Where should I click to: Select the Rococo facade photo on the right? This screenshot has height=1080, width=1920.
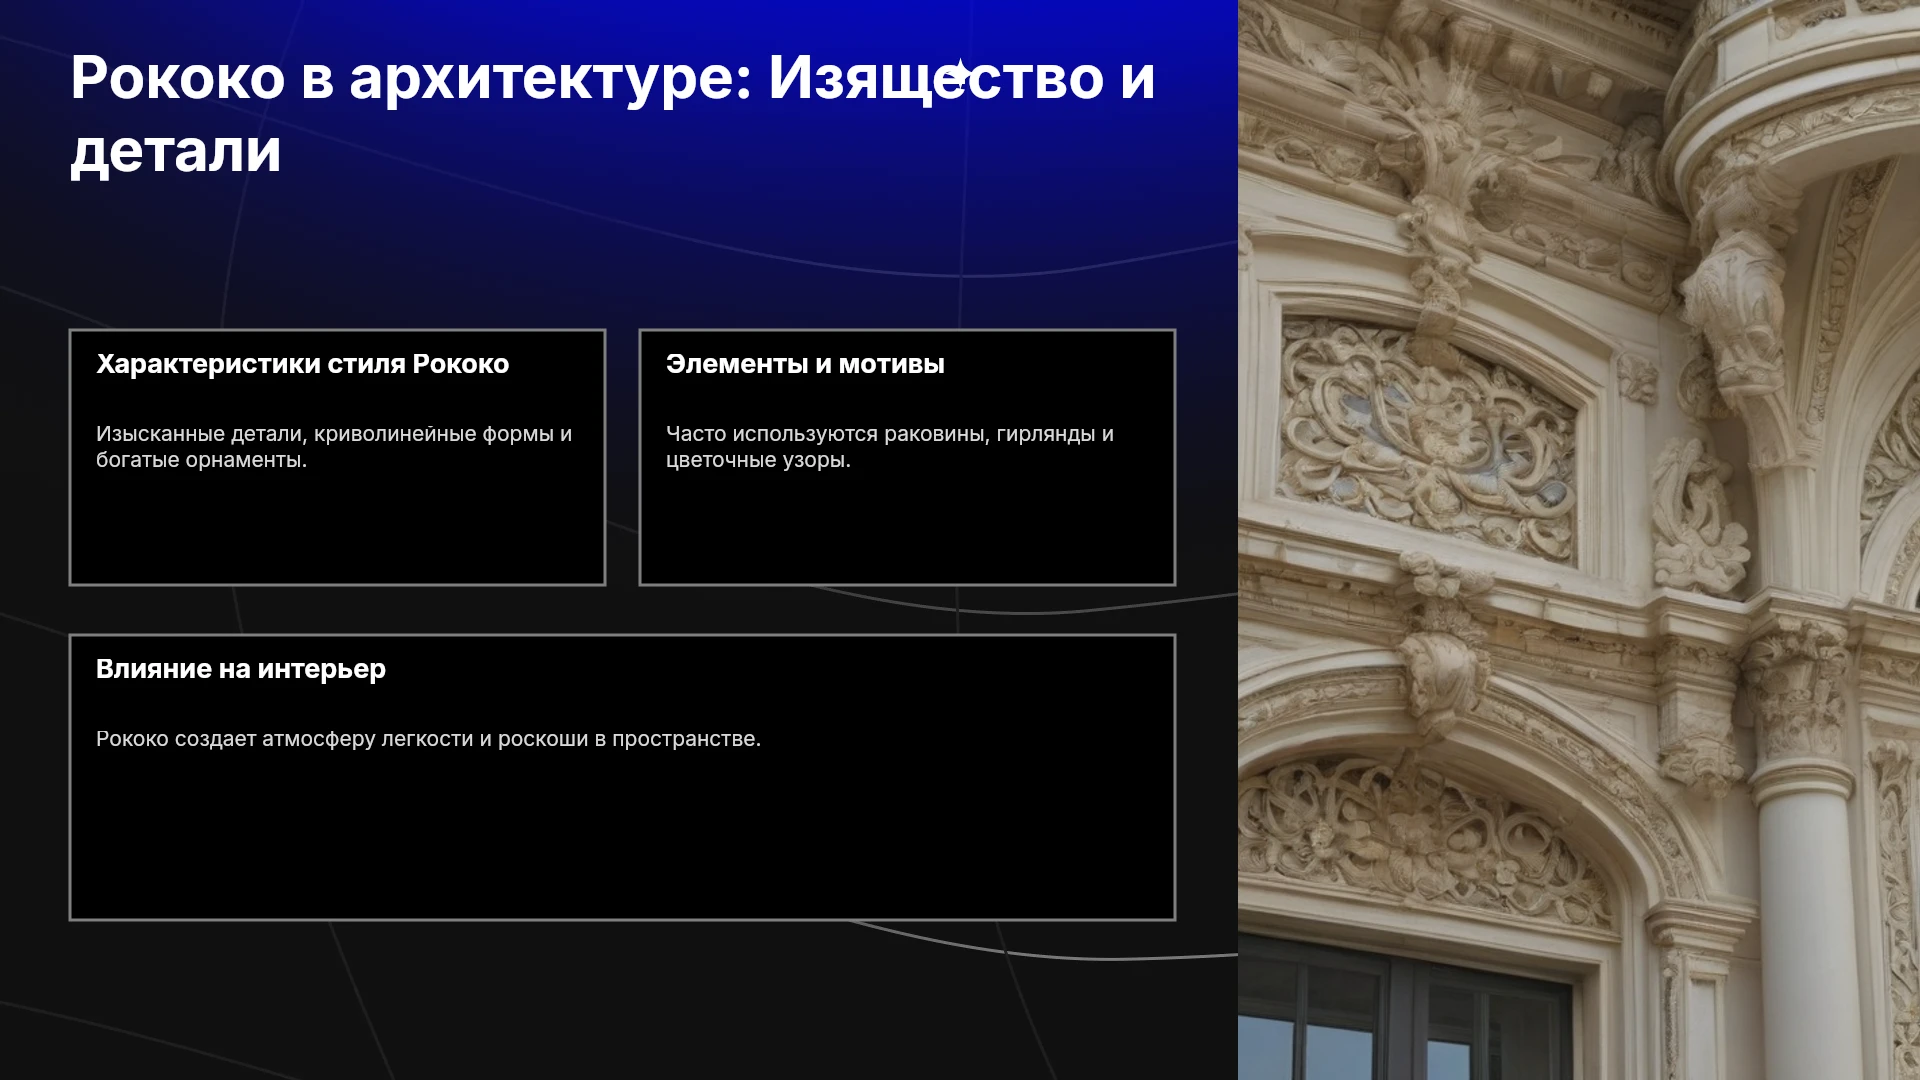(1579, 540)
